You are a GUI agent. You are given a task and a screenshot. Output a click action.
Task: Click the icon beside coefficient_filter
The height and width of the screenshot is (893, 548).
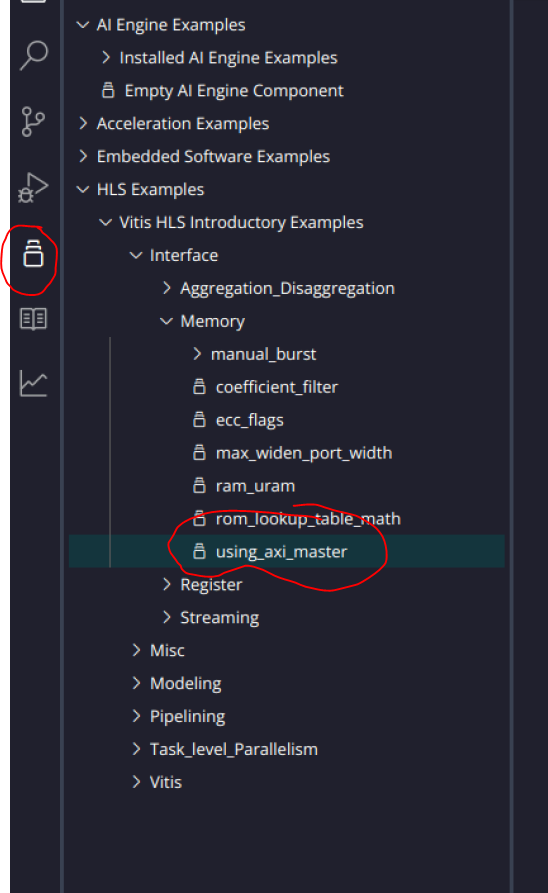click(199, 387)
